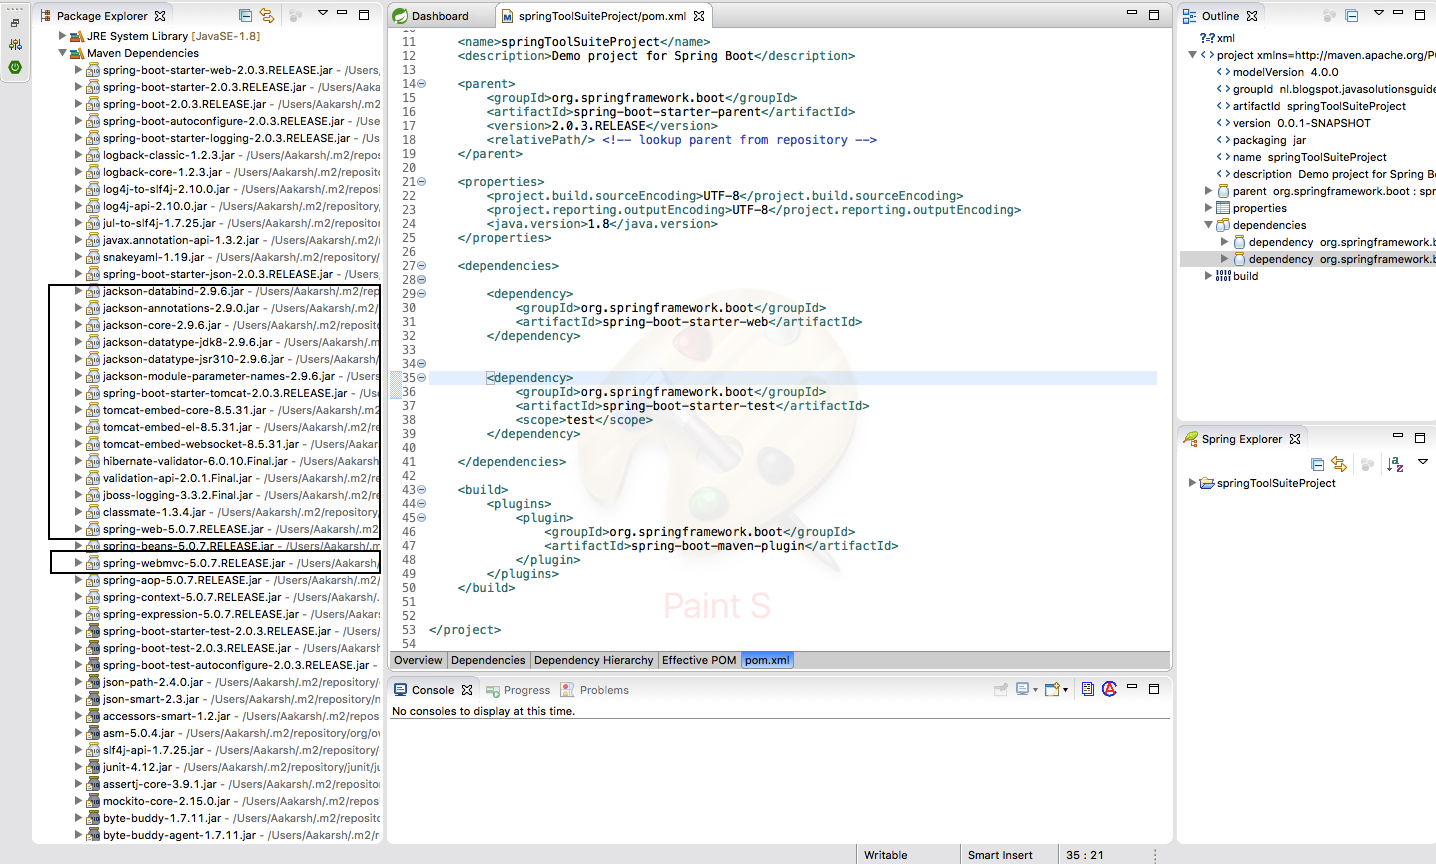This screenshot has height=864, width=1436.
Task: Switch to Dependency Hierarchy tab
Action: tap(593, 660)
